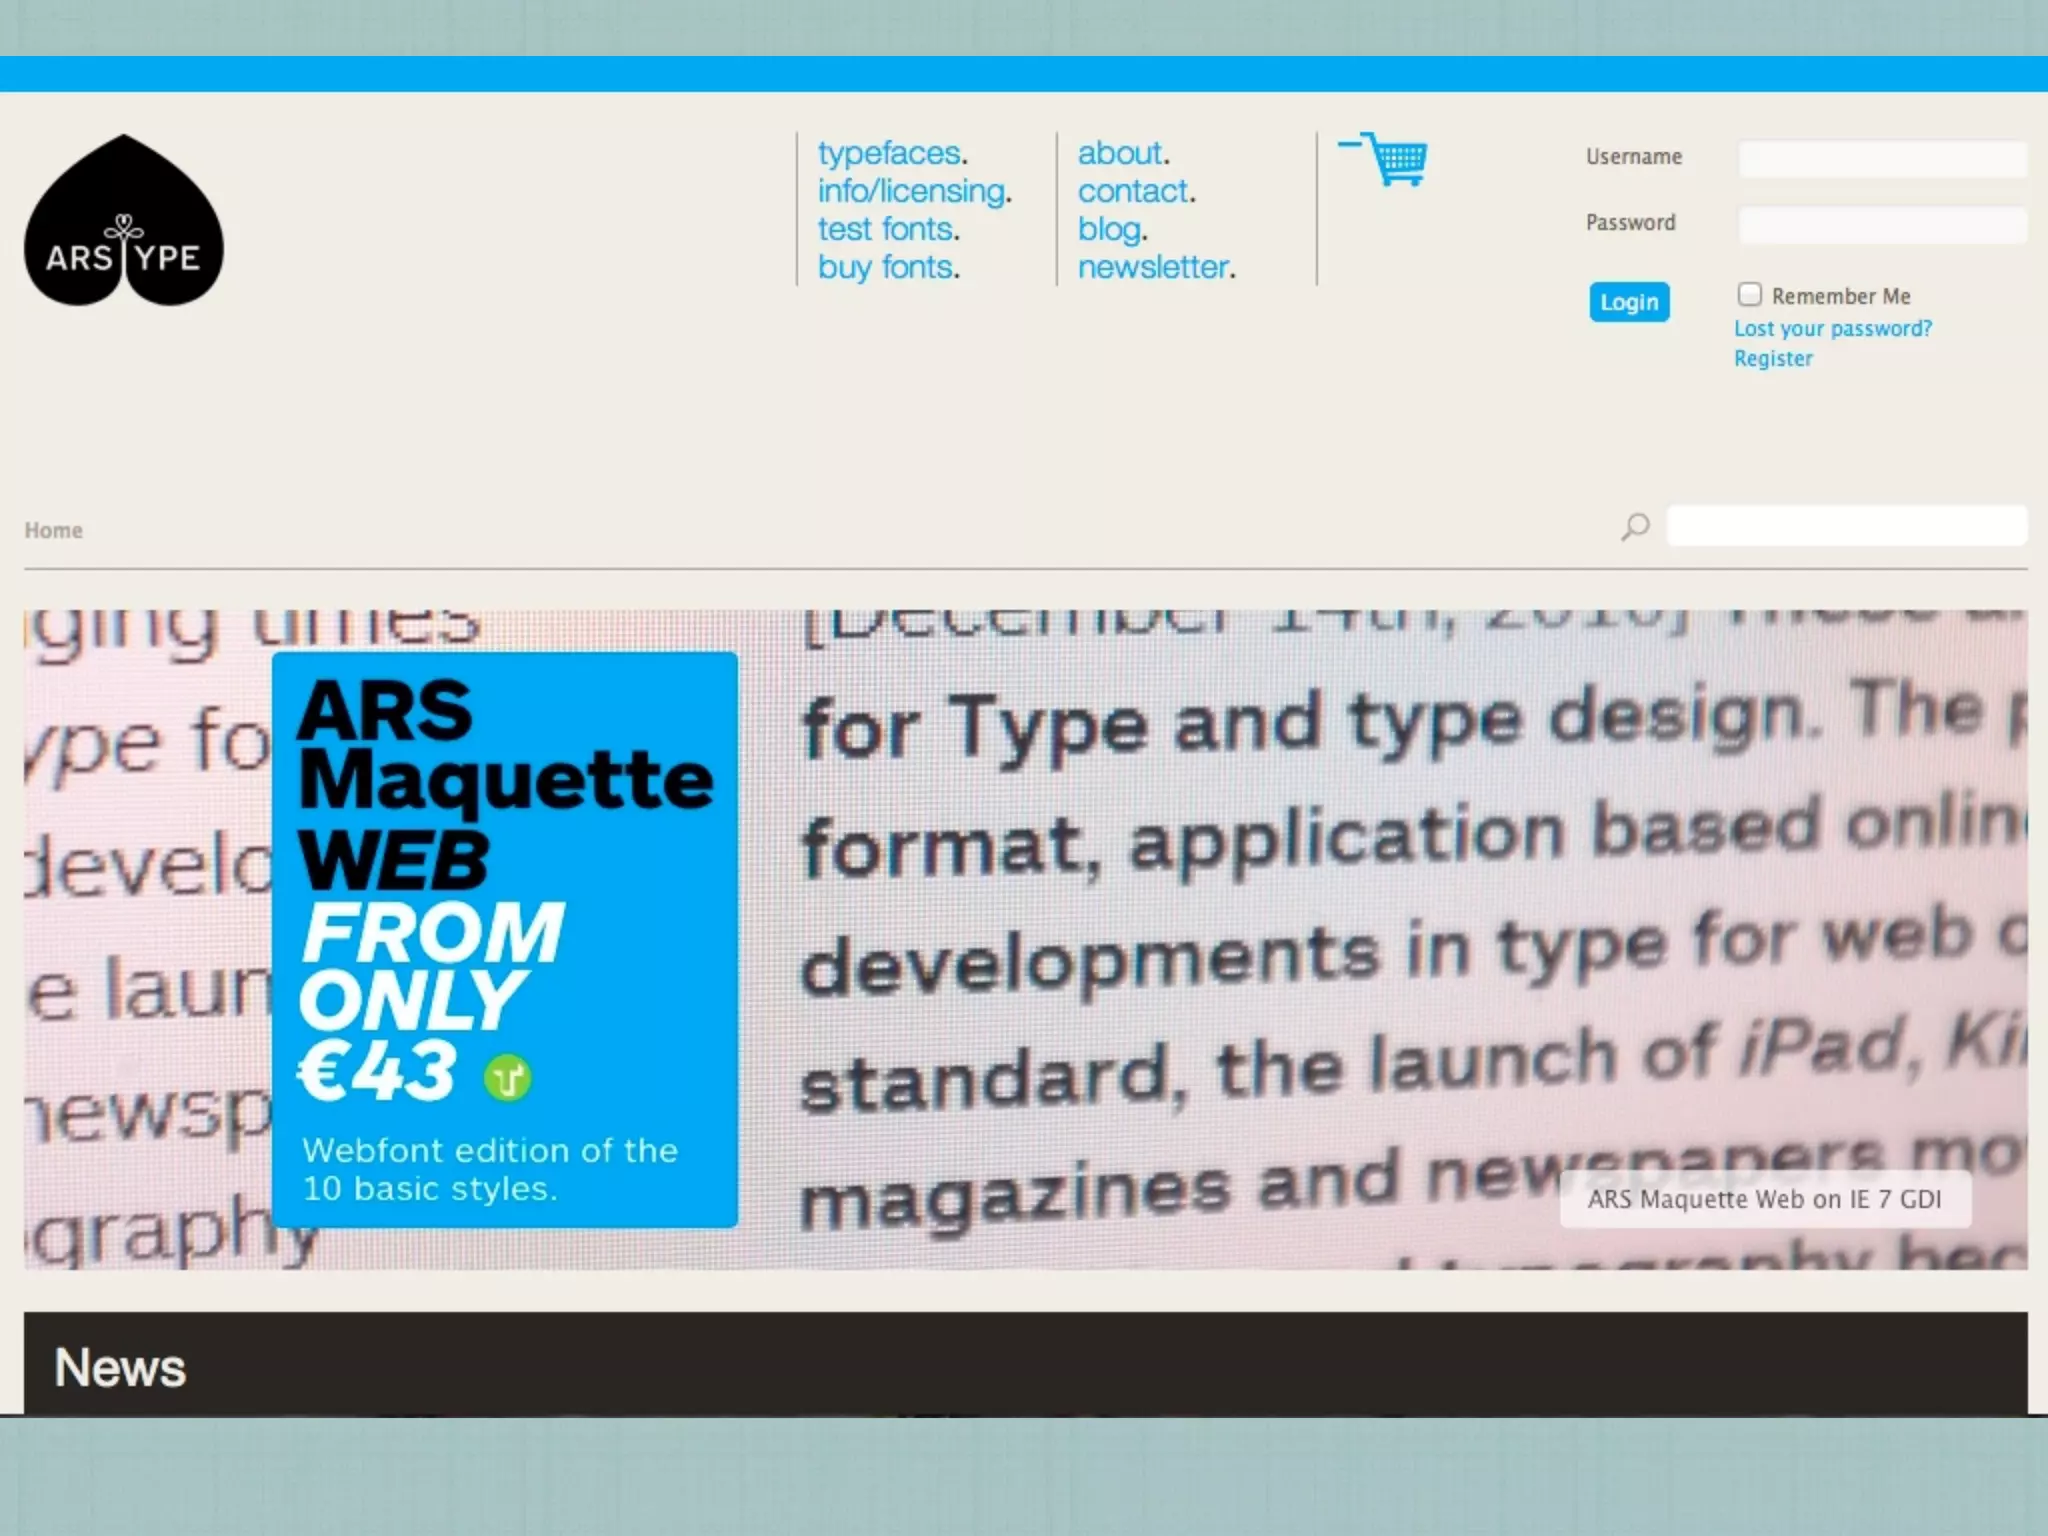
Task: Click Lost your password link
Action: click(x=1832, y=328)
